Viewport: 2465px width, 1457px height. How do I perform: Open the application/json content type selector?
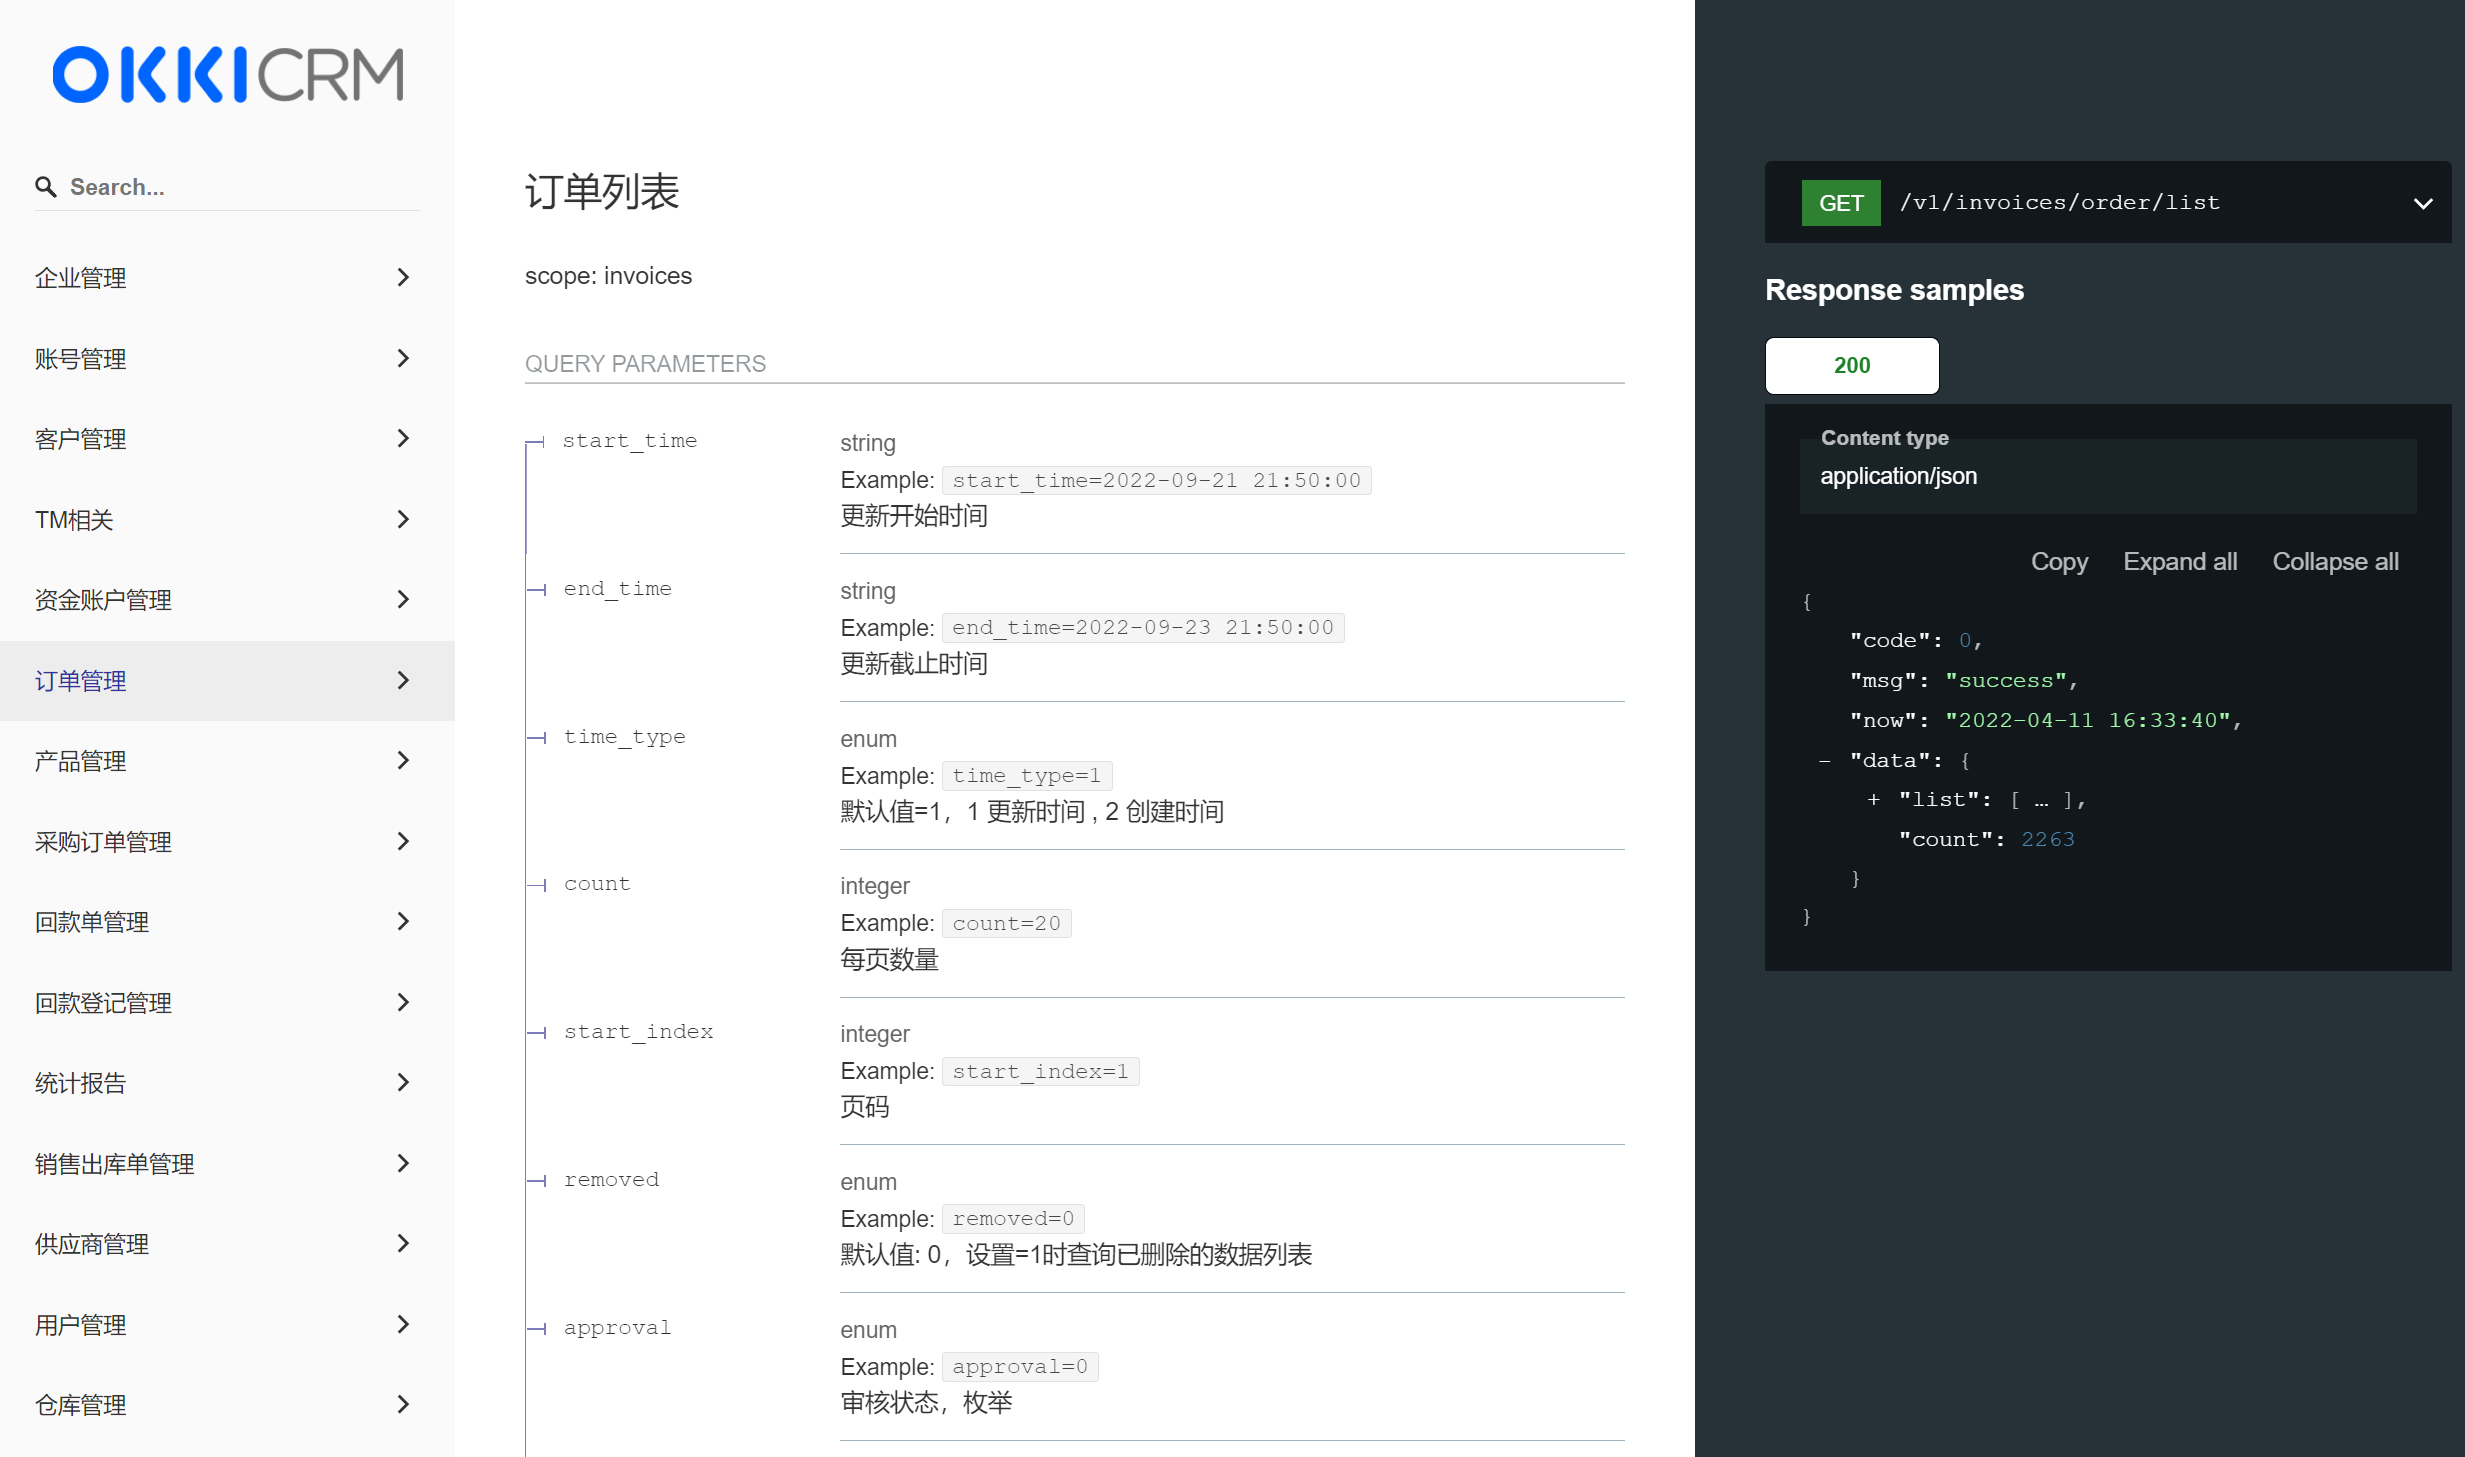coord(2107,476)
